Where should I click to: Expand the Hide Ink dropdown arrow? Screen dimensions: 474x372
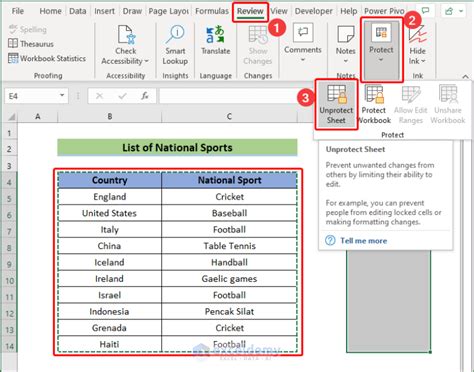tap(423, 61)
